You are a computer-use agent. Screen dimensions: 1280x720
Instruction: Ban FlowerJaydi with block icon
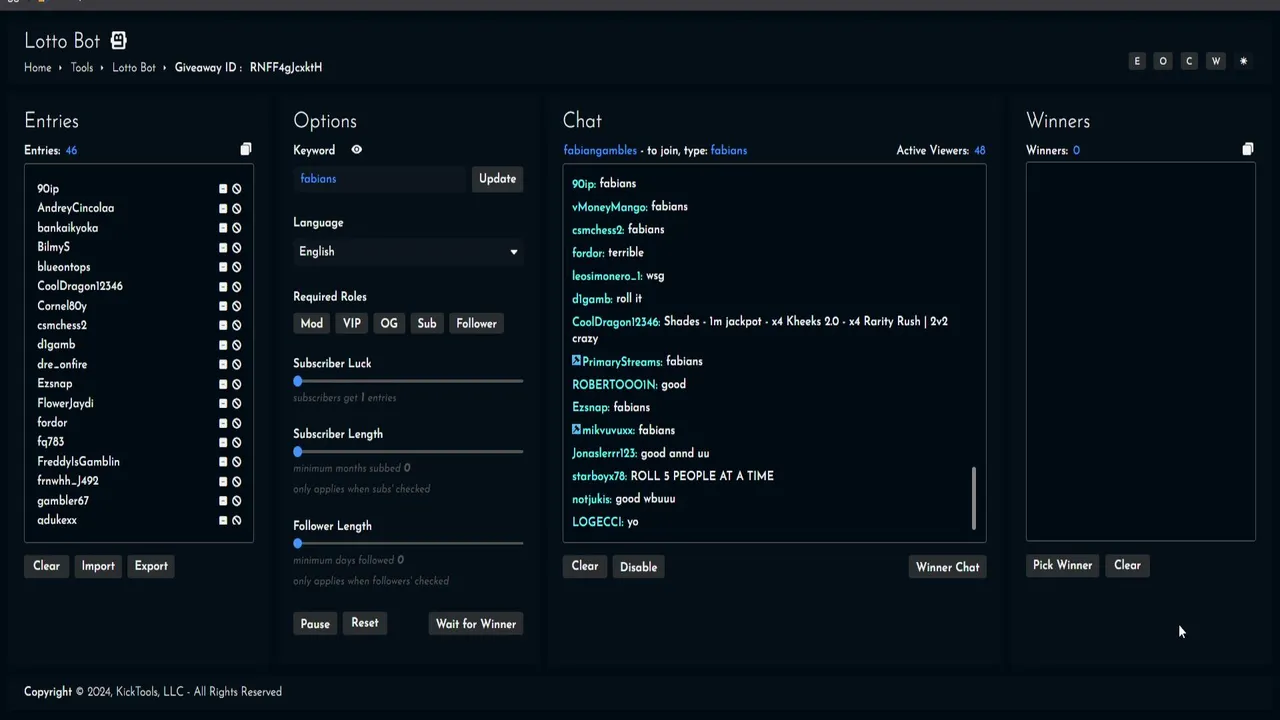click(x=237, y=404)
